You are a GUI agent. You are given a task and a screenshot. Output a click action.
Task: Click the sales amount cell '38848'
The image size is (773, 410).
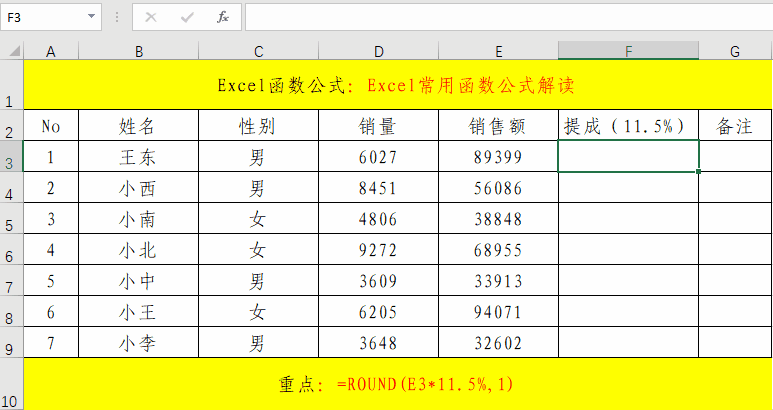498,219
